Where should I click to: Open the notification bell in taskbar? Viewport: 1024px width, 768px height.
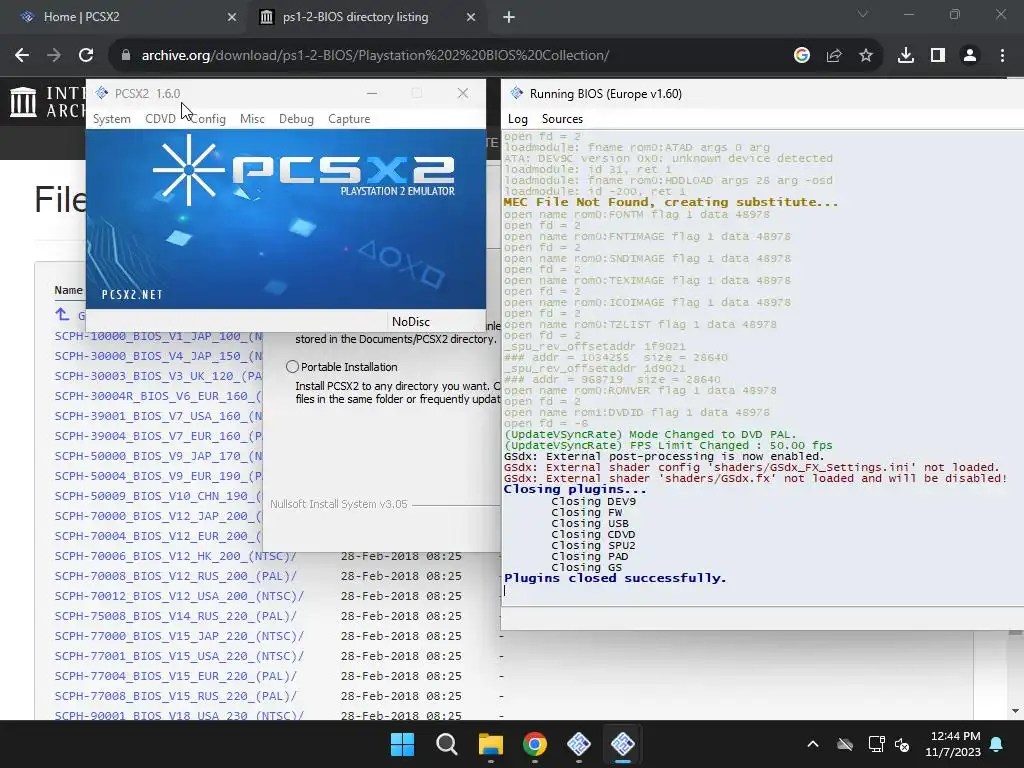click(997, 744)
